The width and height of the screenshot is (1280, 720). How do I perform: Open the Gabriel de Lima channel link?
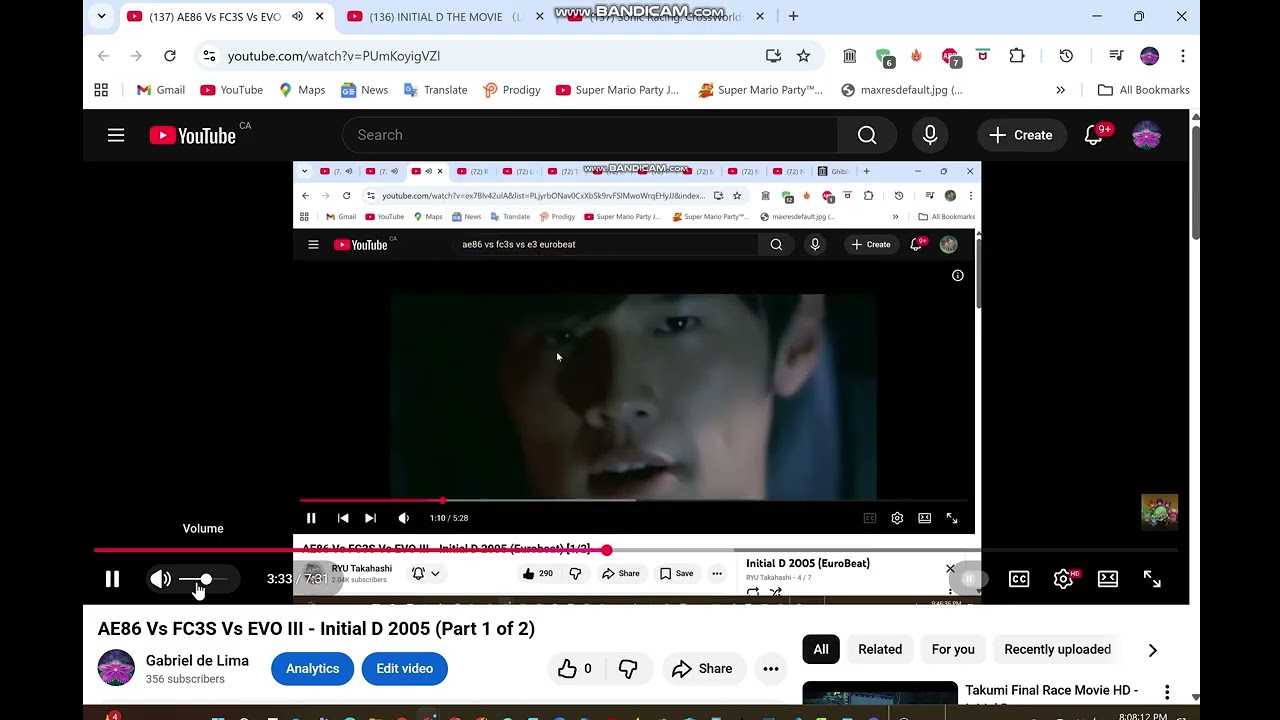[197, 661]
